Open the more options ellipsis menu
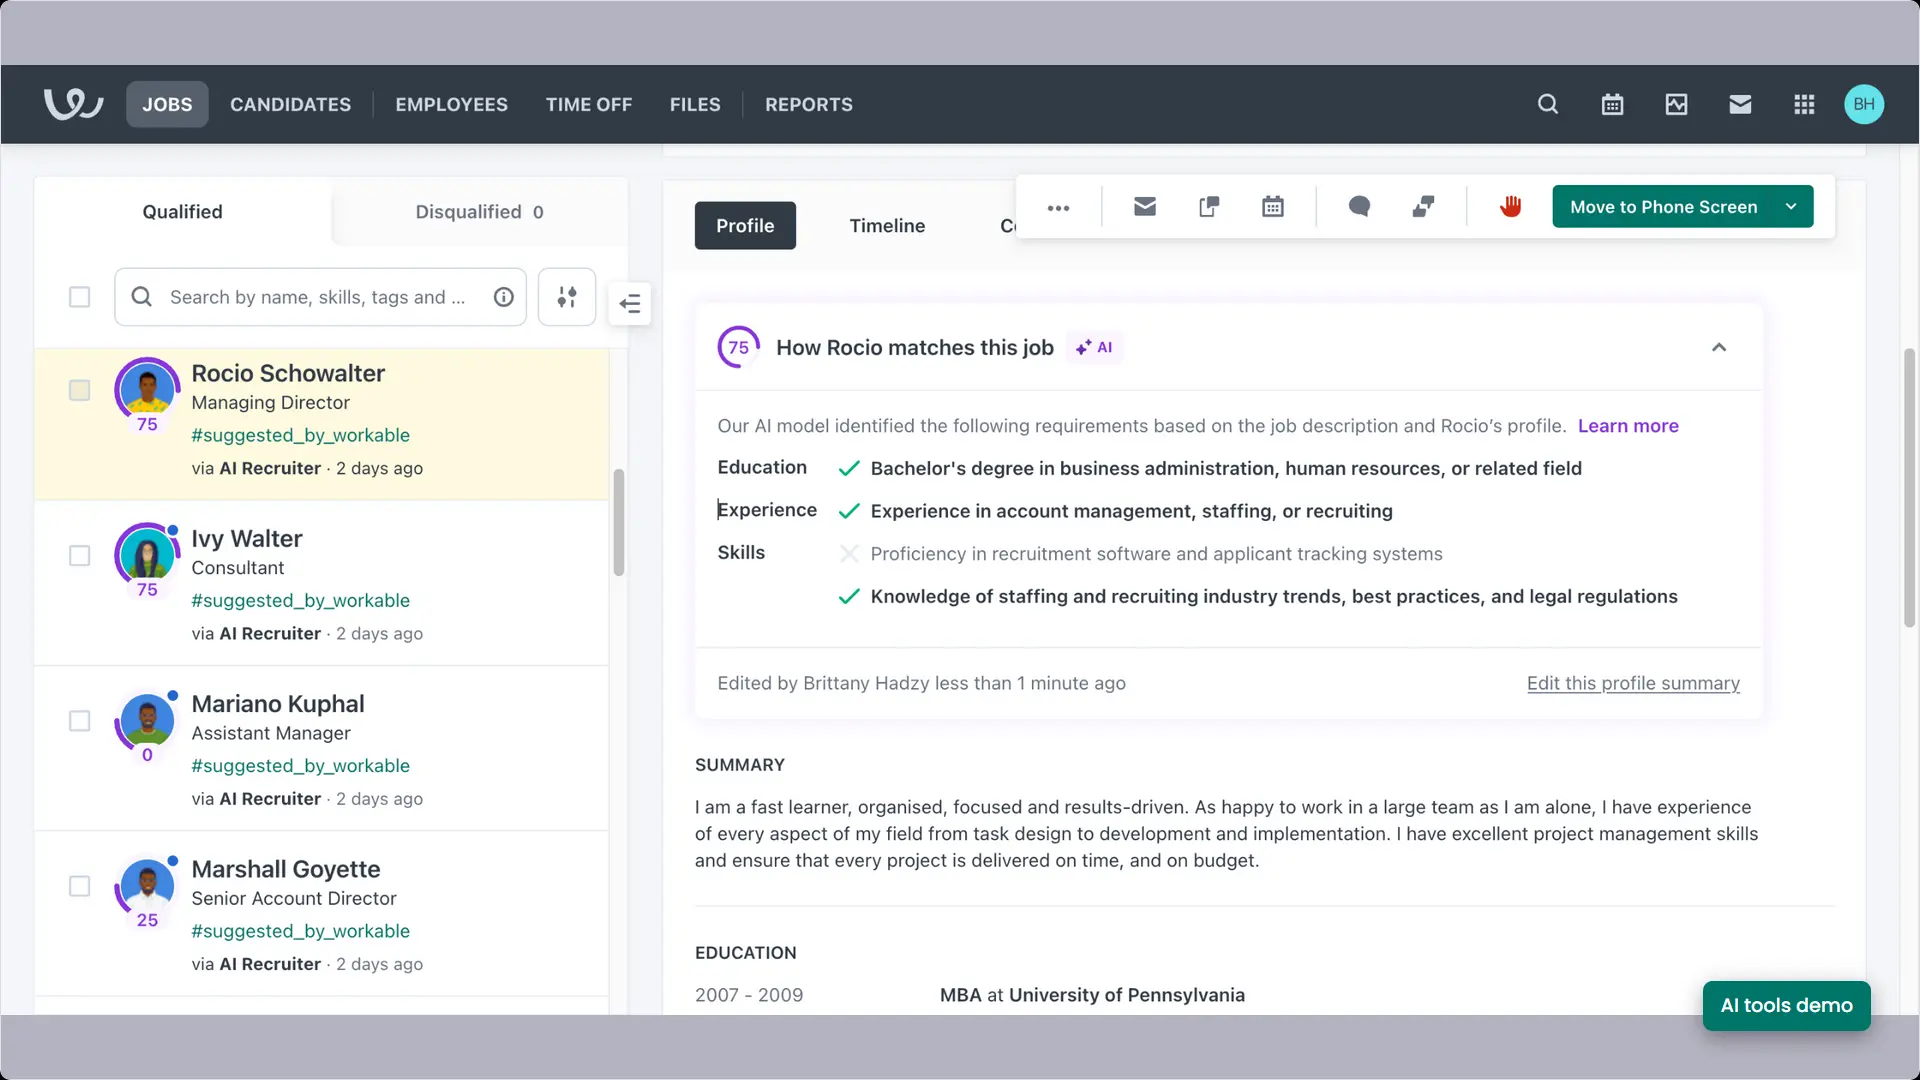Viewport: 1920px width, 1080px height. coord(1058,206)
